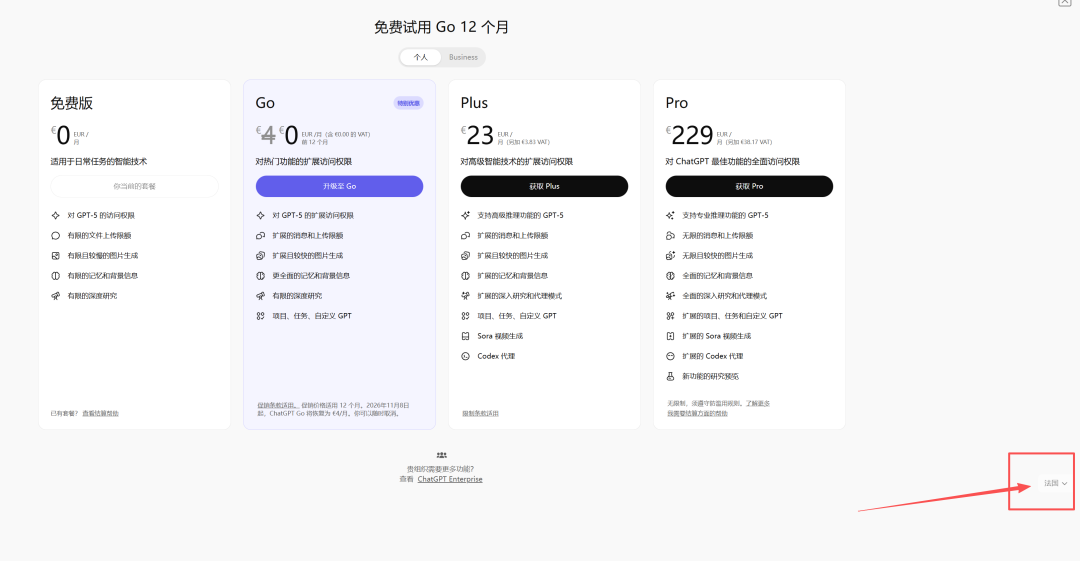
Task: Click agent icon beside 全面的深入研究和代理模式
Action: click(x=670, y=296)
